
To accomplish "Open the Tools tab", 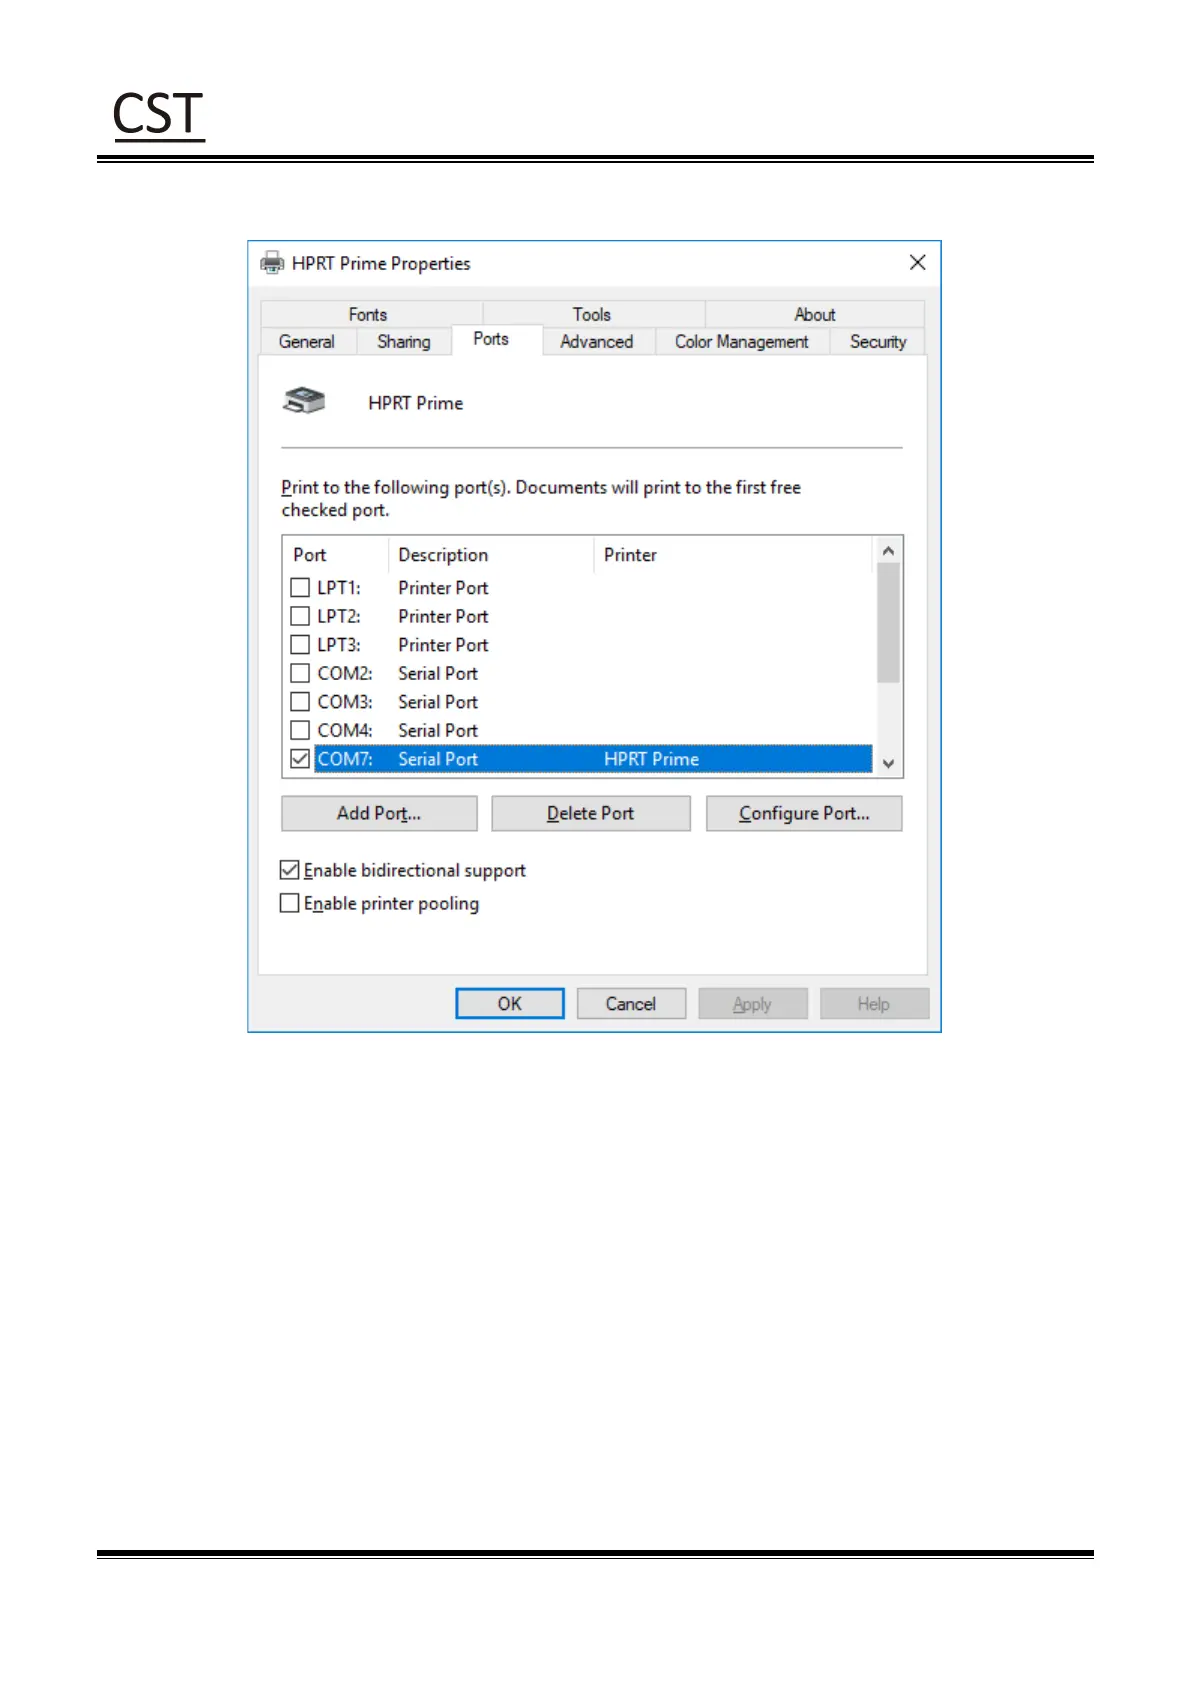I will coord(592,314).
